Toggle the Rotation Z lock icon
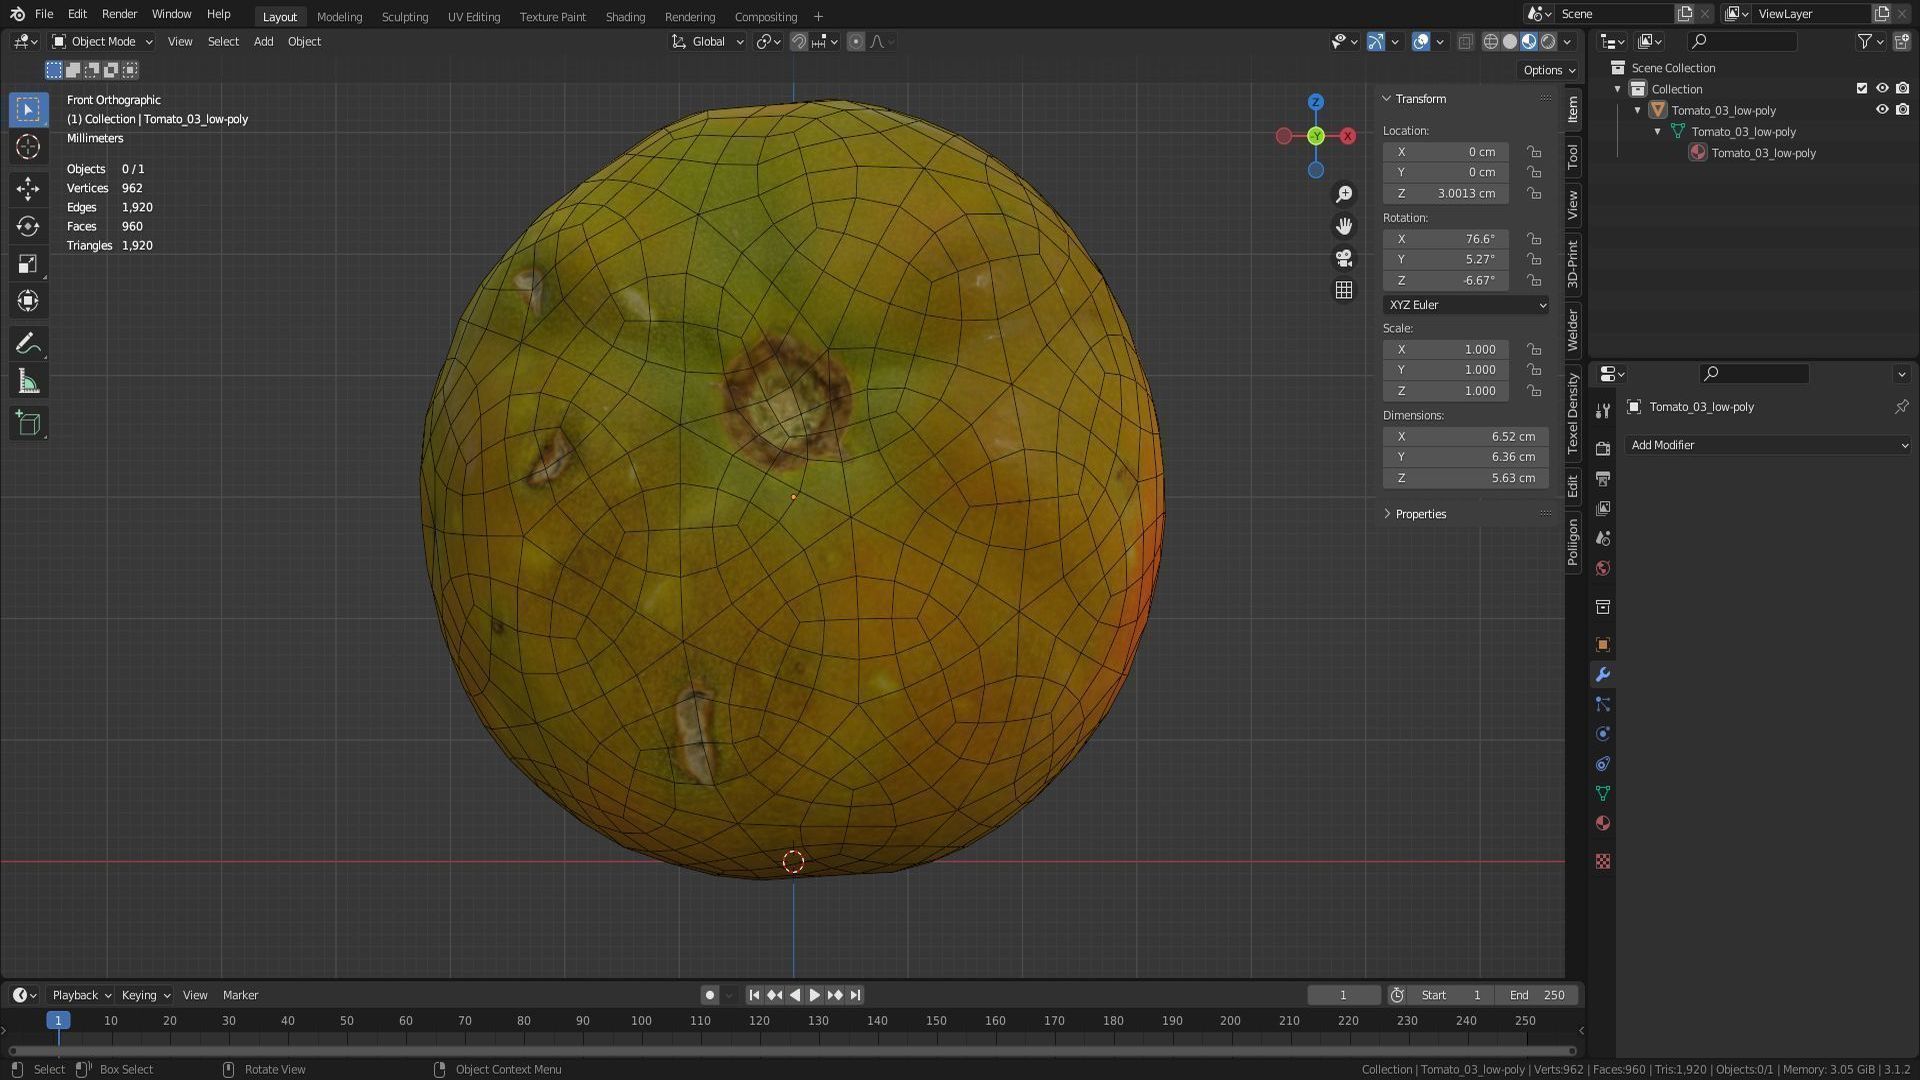The width and height of the screenshot is (1920, 1080). [1534, 281]
